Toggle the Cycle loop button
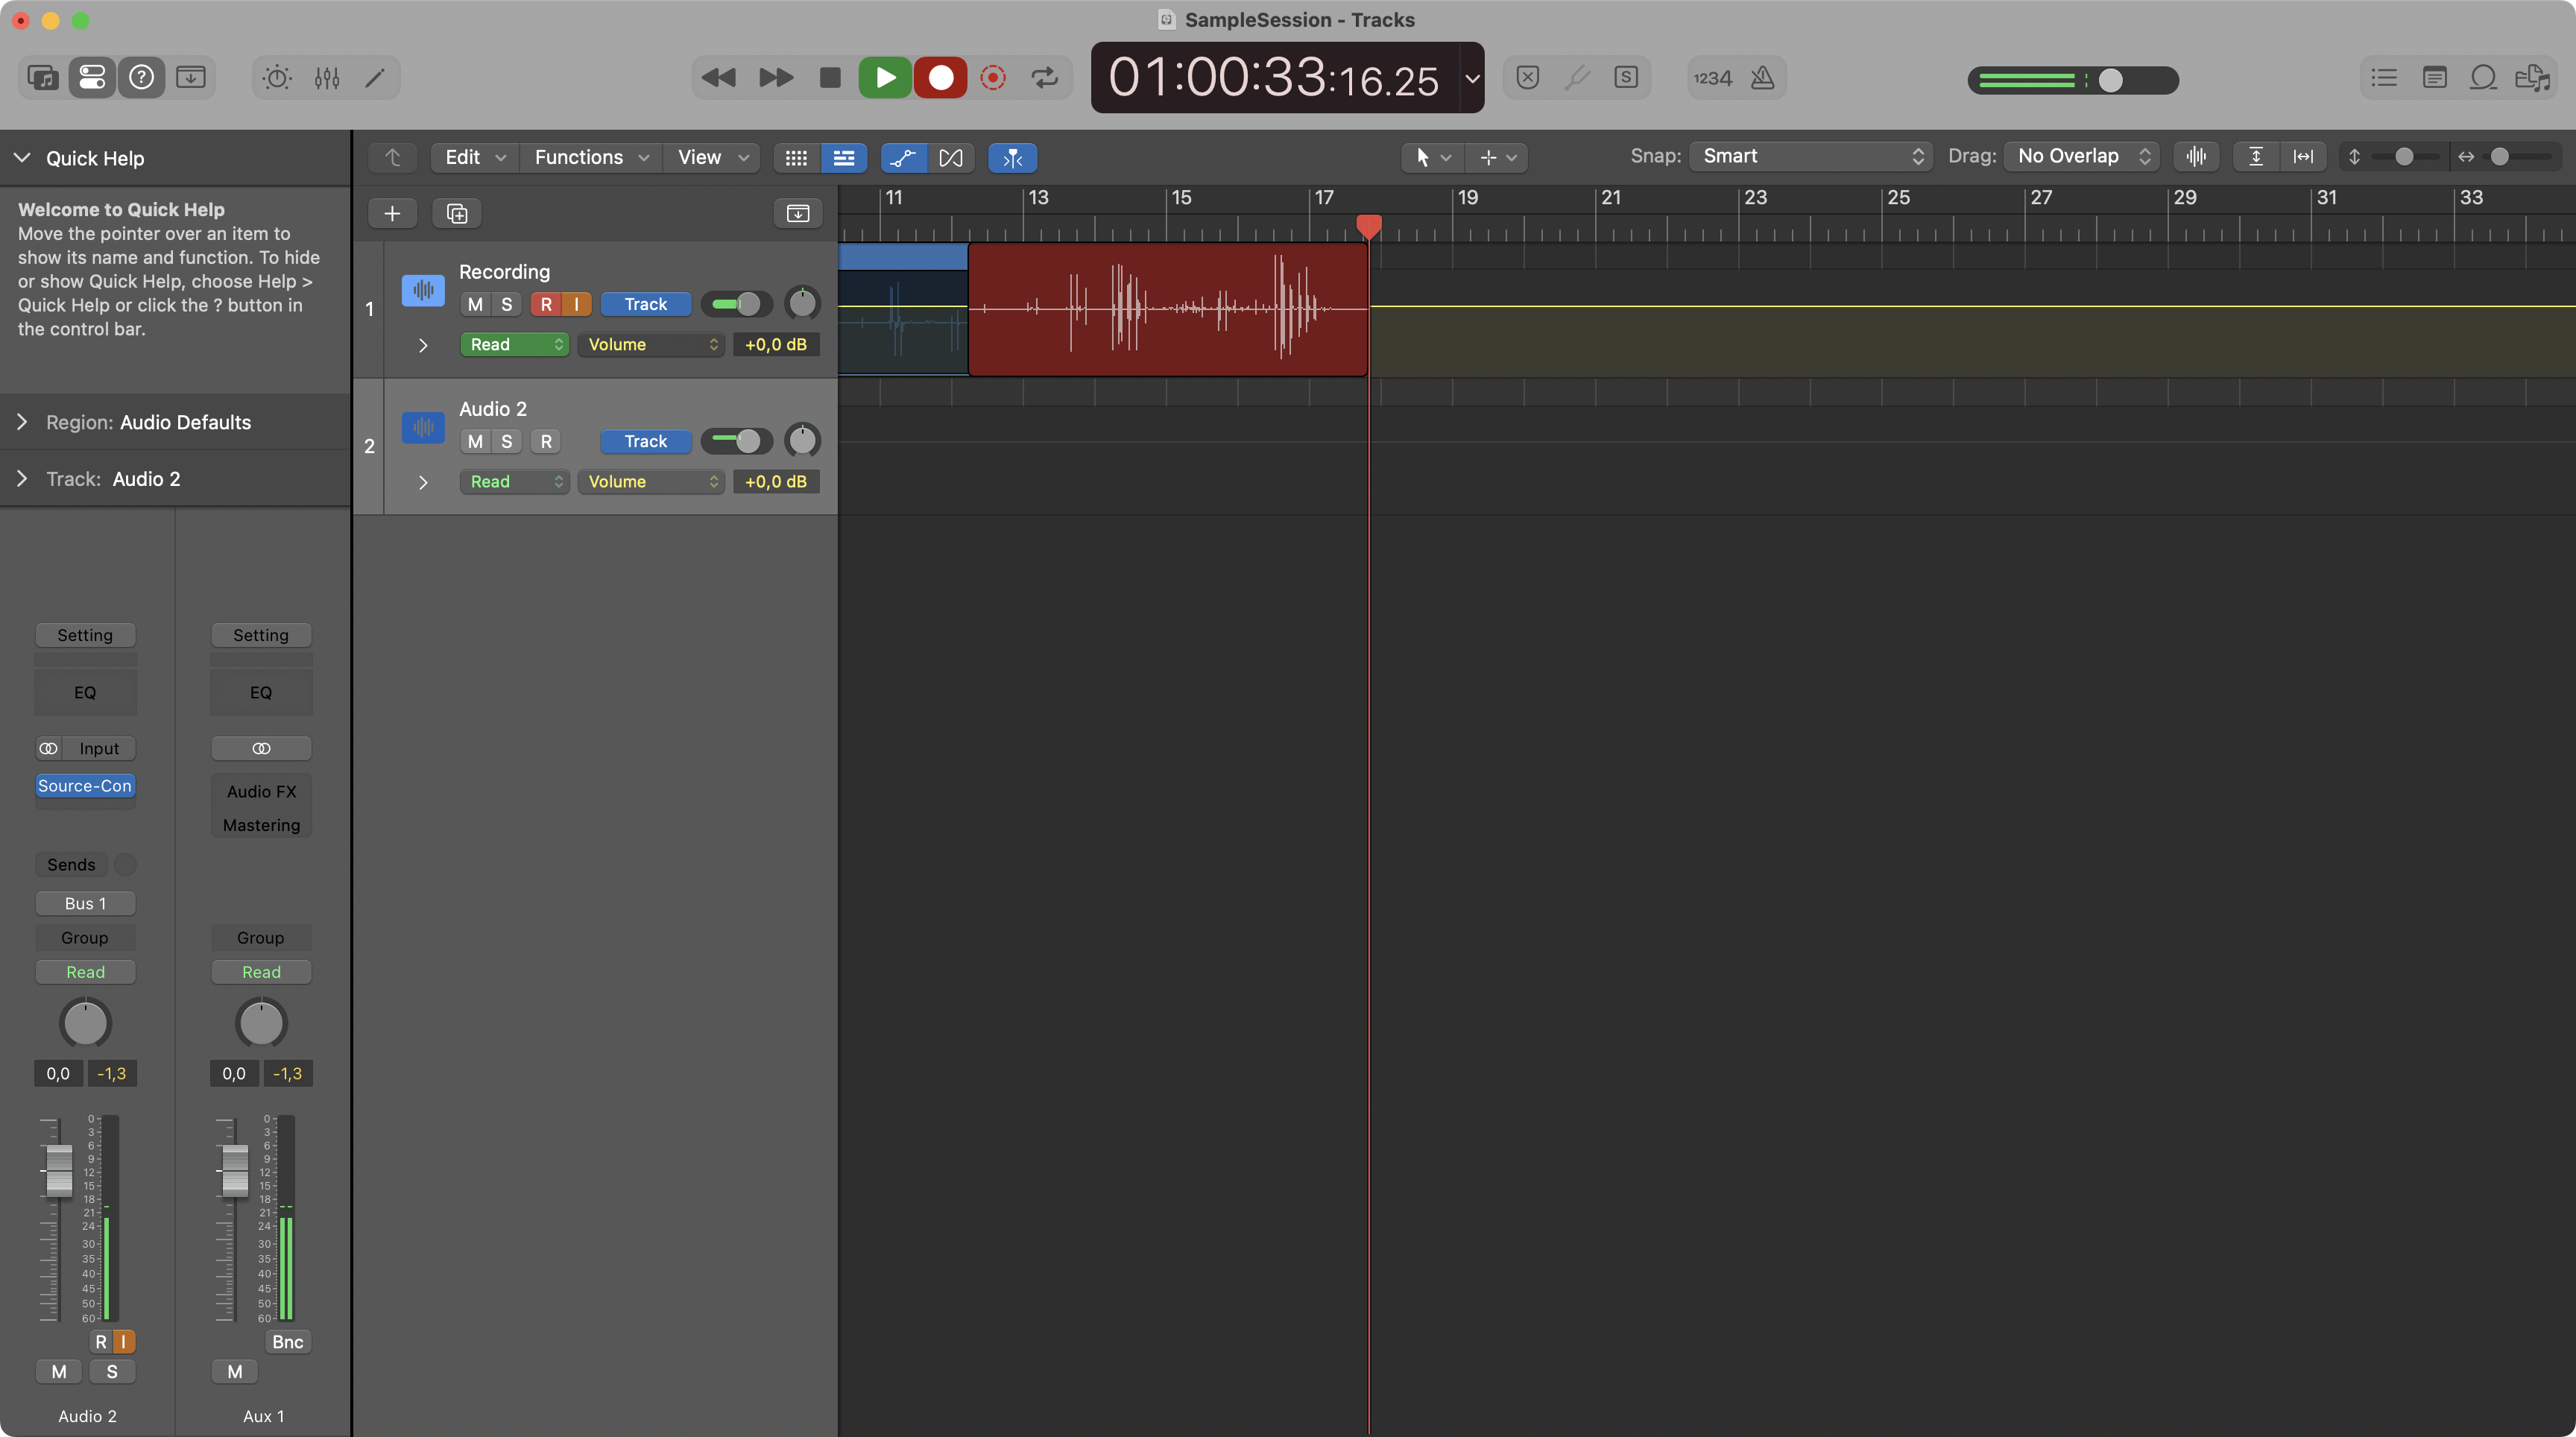Screen dimensions: 2576x1437 pos(1044,78)
